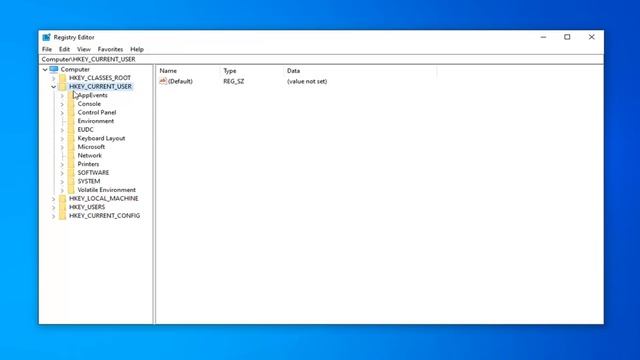Expand the SOFTWARE key arrow

[62, 173]
